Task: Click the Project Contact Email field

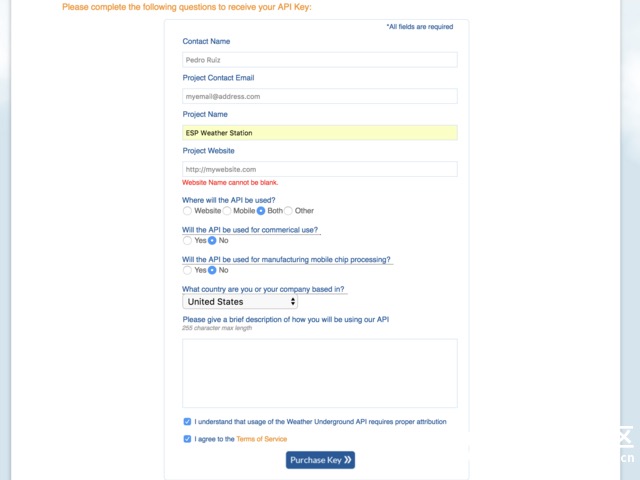Action: pos(320,96)
